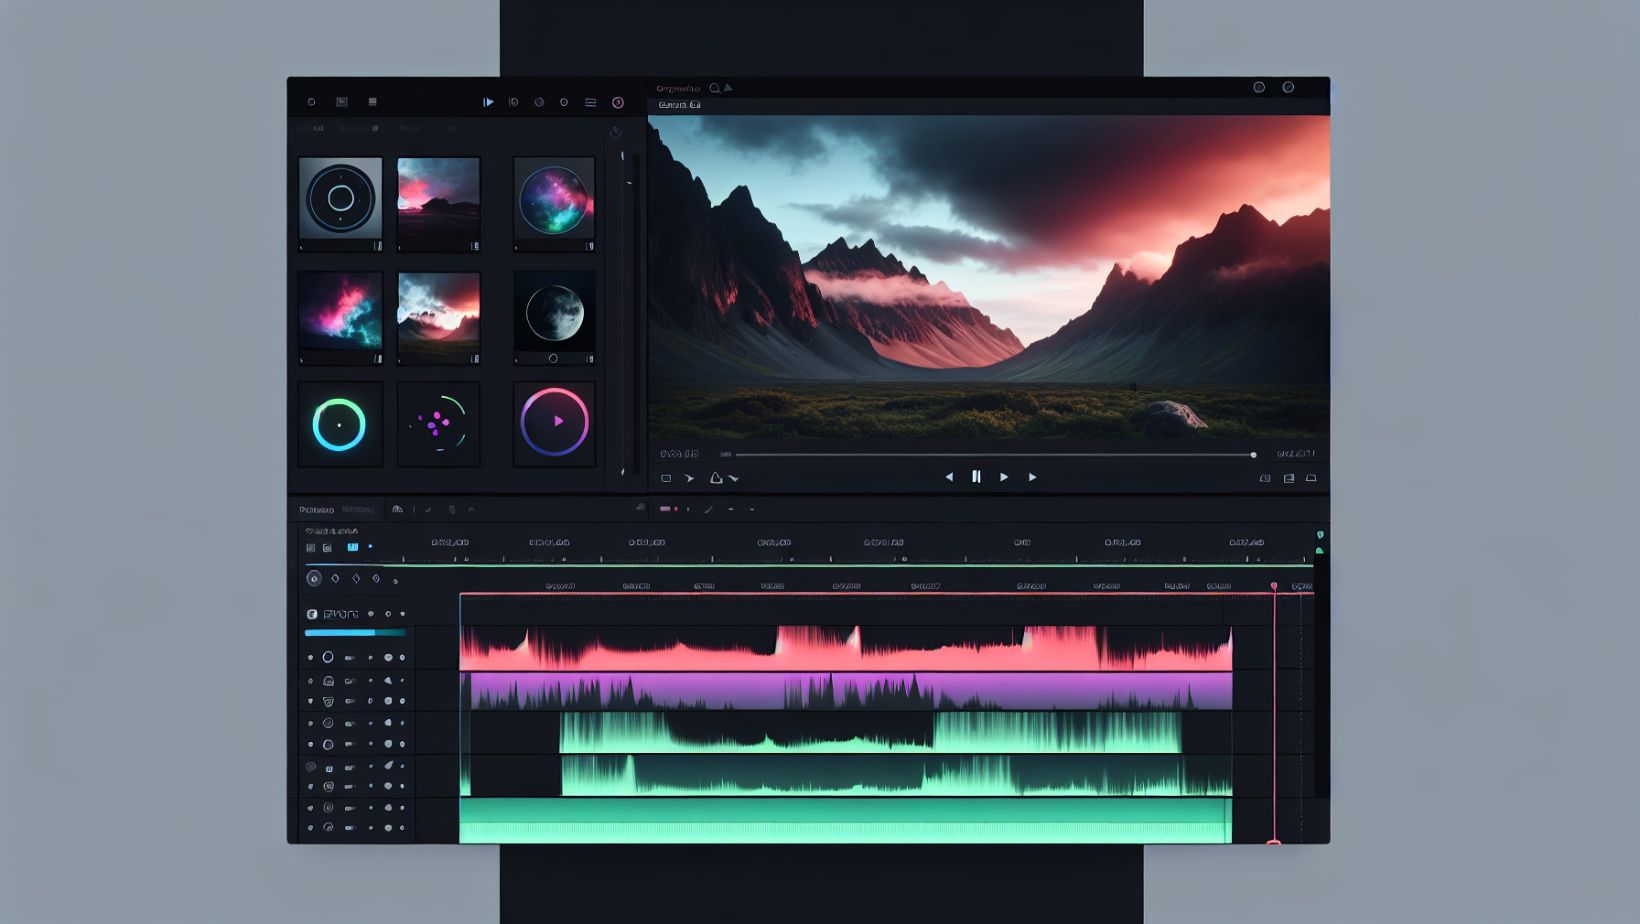
Task: Expand the dropdown arrow beside the bell icon
Action: (734, 479)
